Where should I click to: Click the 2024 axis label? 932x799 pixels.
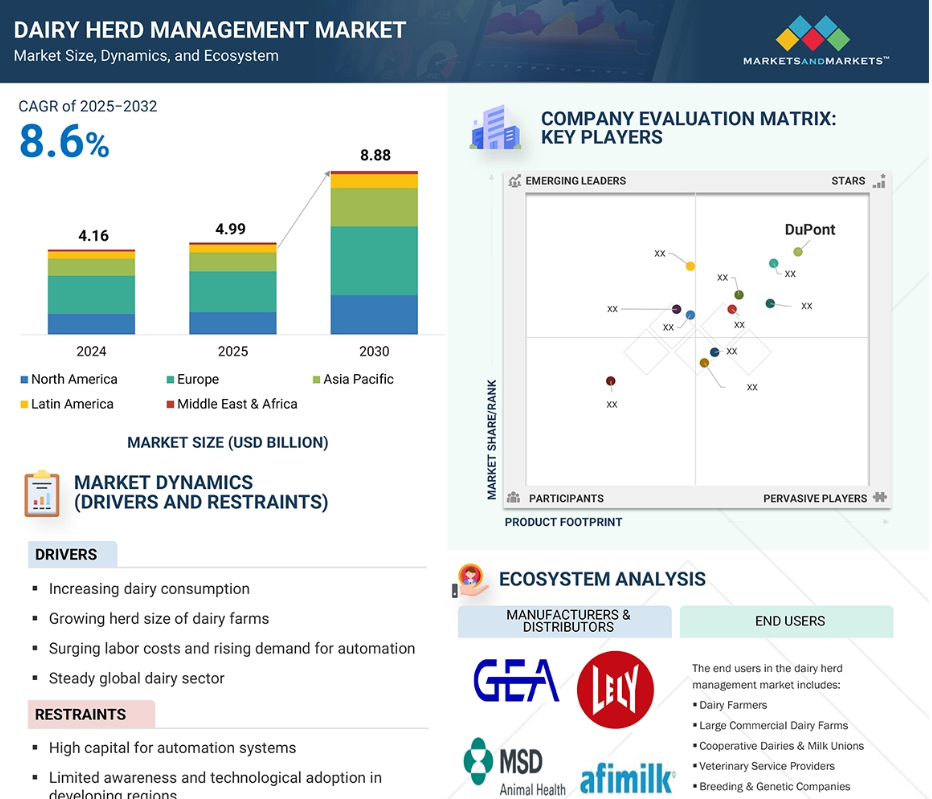92,351
